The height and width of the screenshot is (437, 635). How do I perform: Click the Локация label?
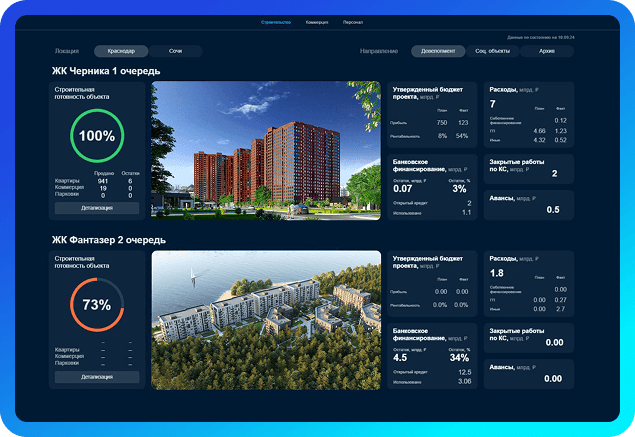67,51
